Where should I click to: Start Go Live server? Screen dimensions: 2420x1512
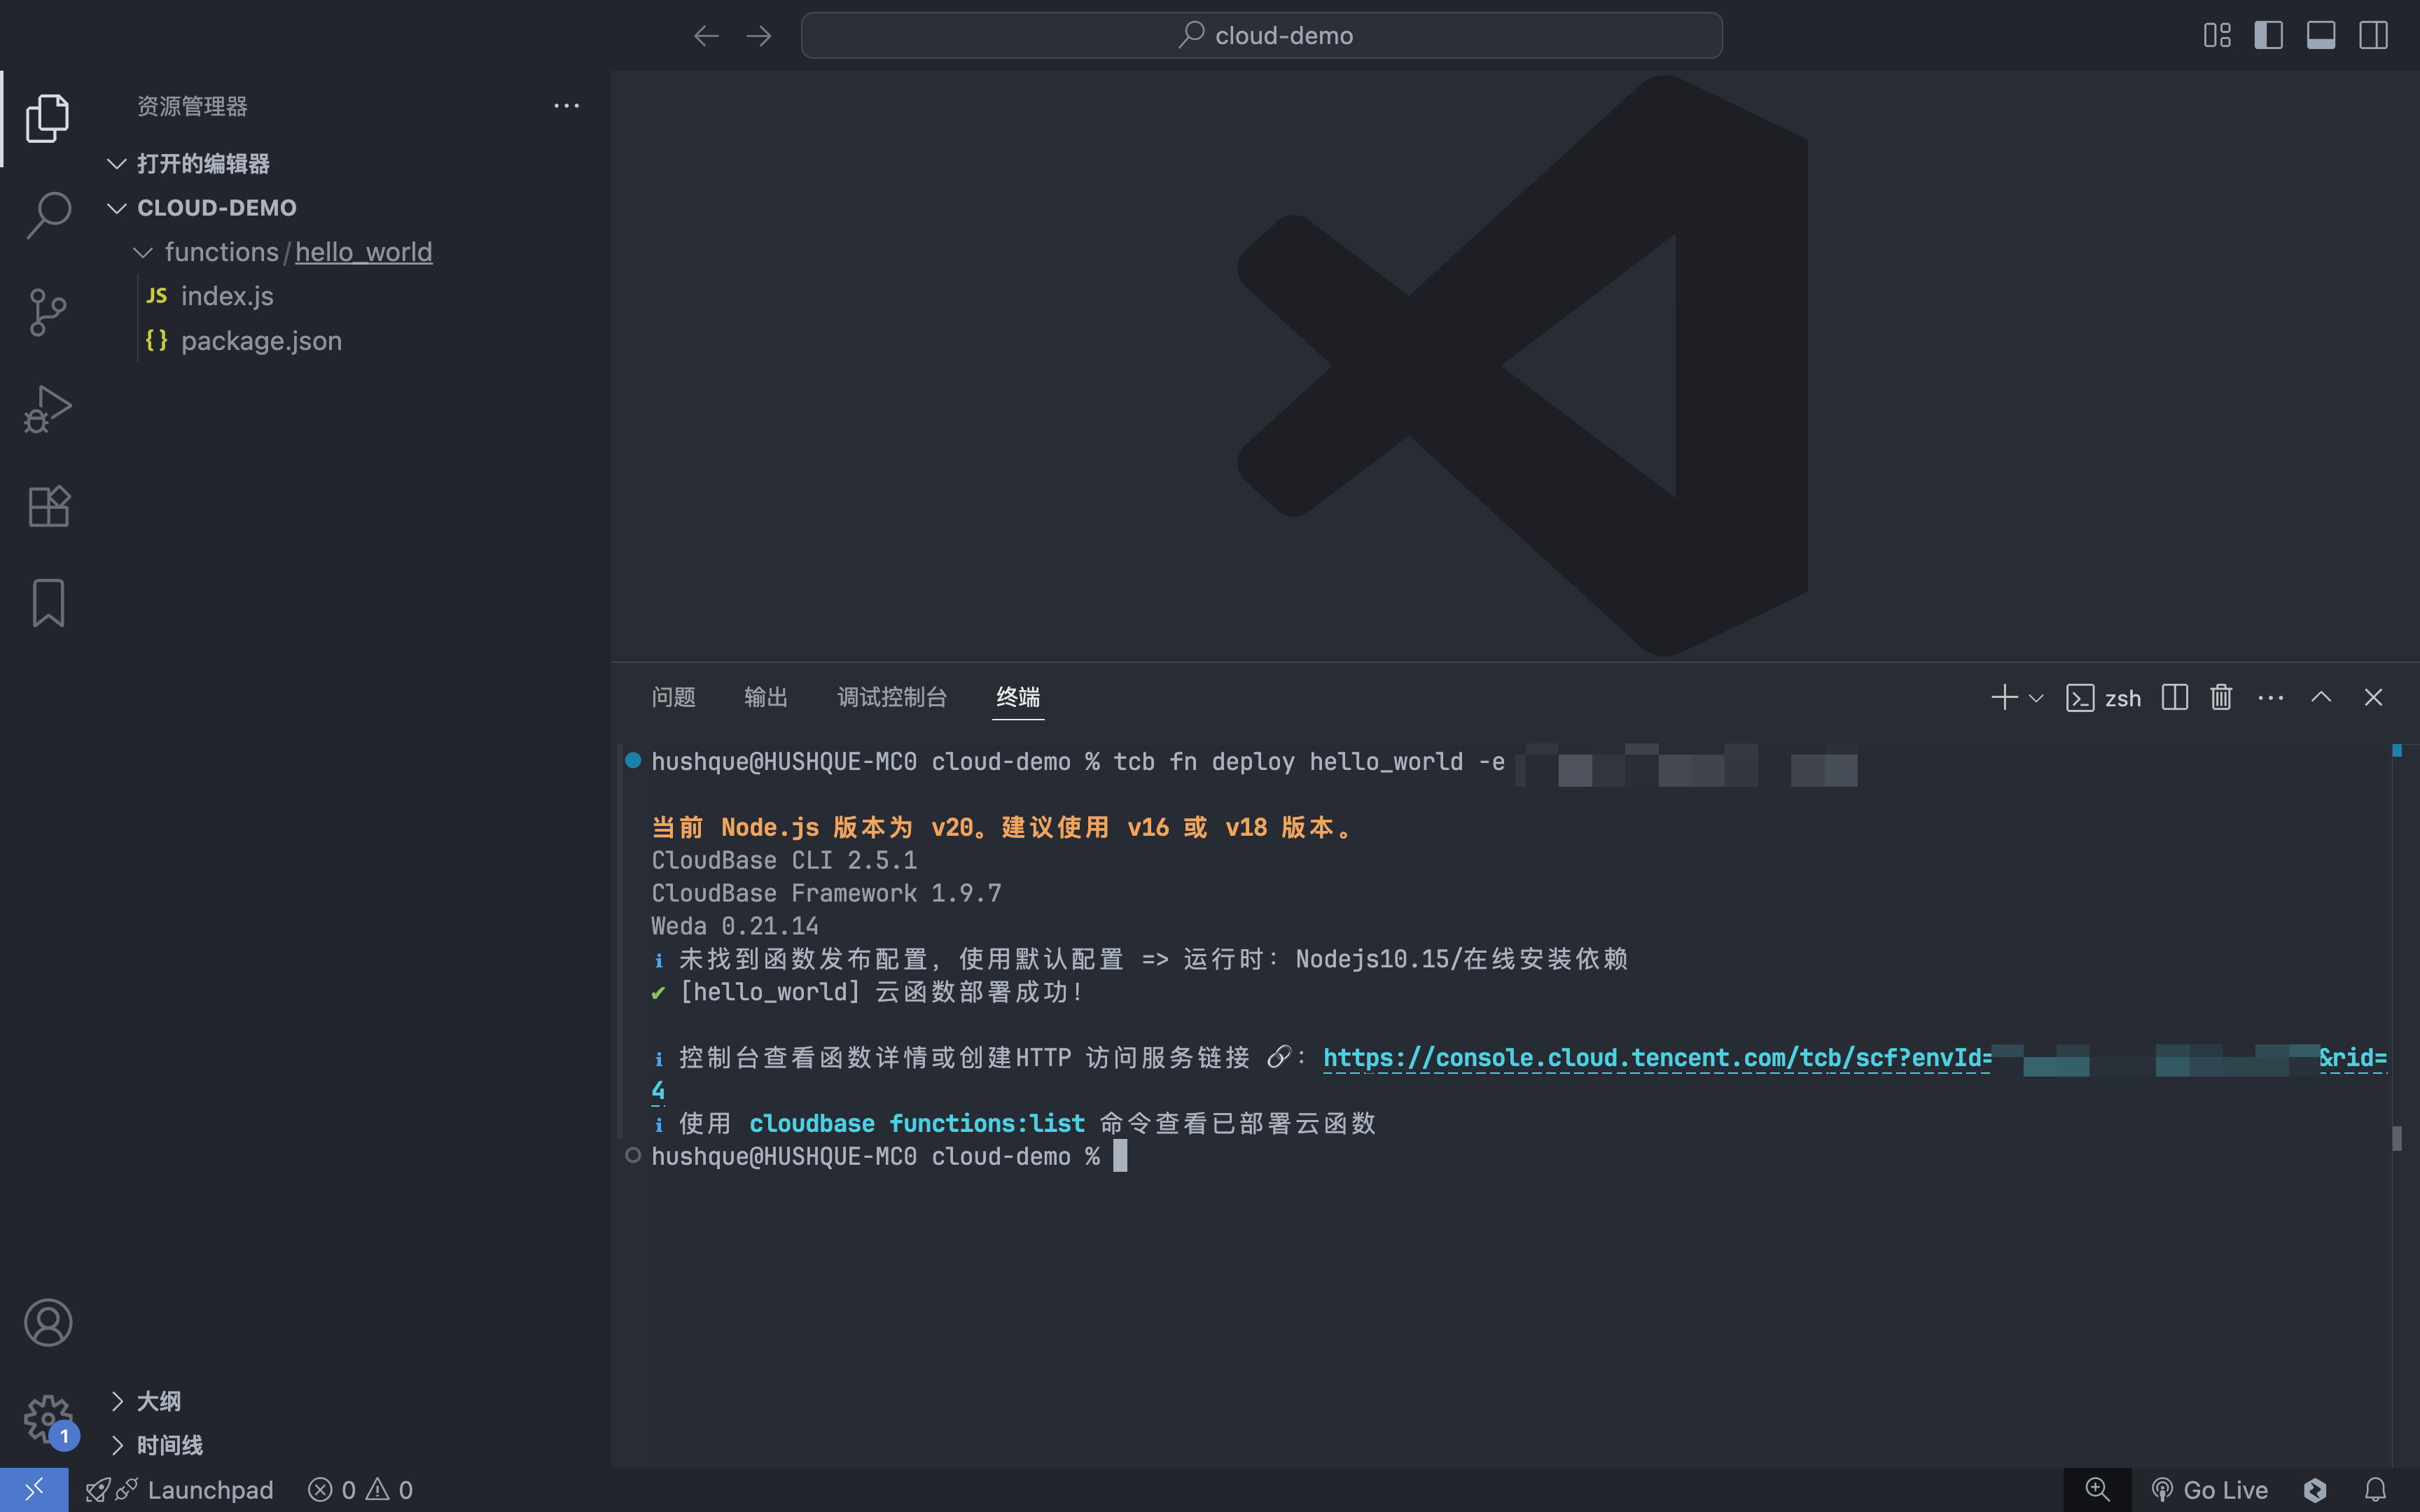coord(2209,1490)
